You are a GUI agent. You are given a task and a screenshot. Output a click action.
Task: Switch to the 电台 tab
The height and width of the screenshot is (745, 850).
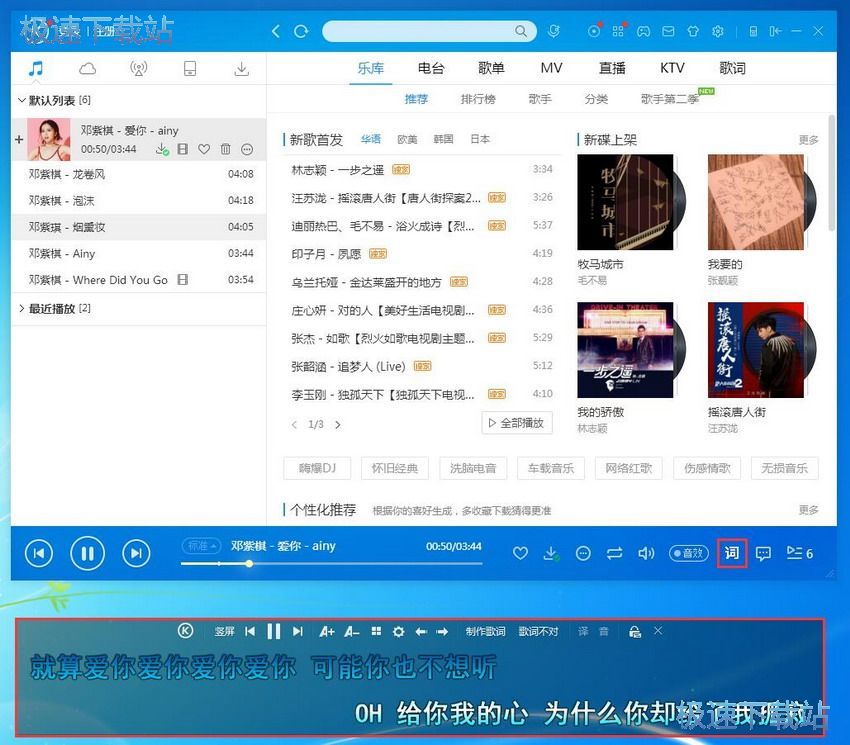(x=431, y=68)
